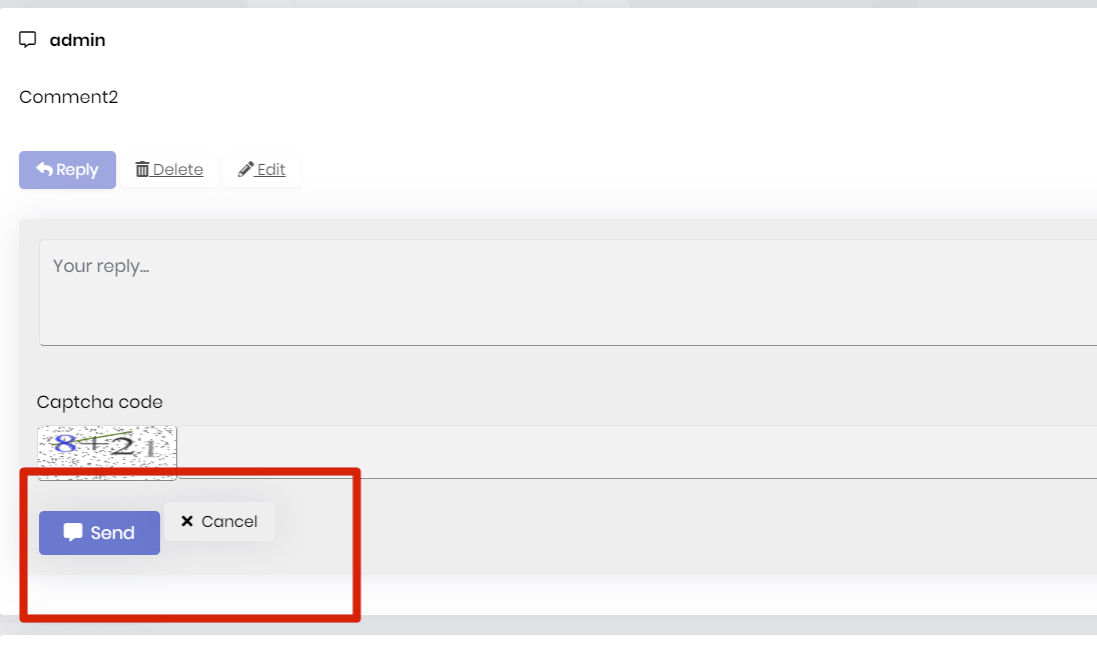Click the highlighted red-outlined Send area
The width and height of the screenshot is (1097, 646).
(99, 532)
